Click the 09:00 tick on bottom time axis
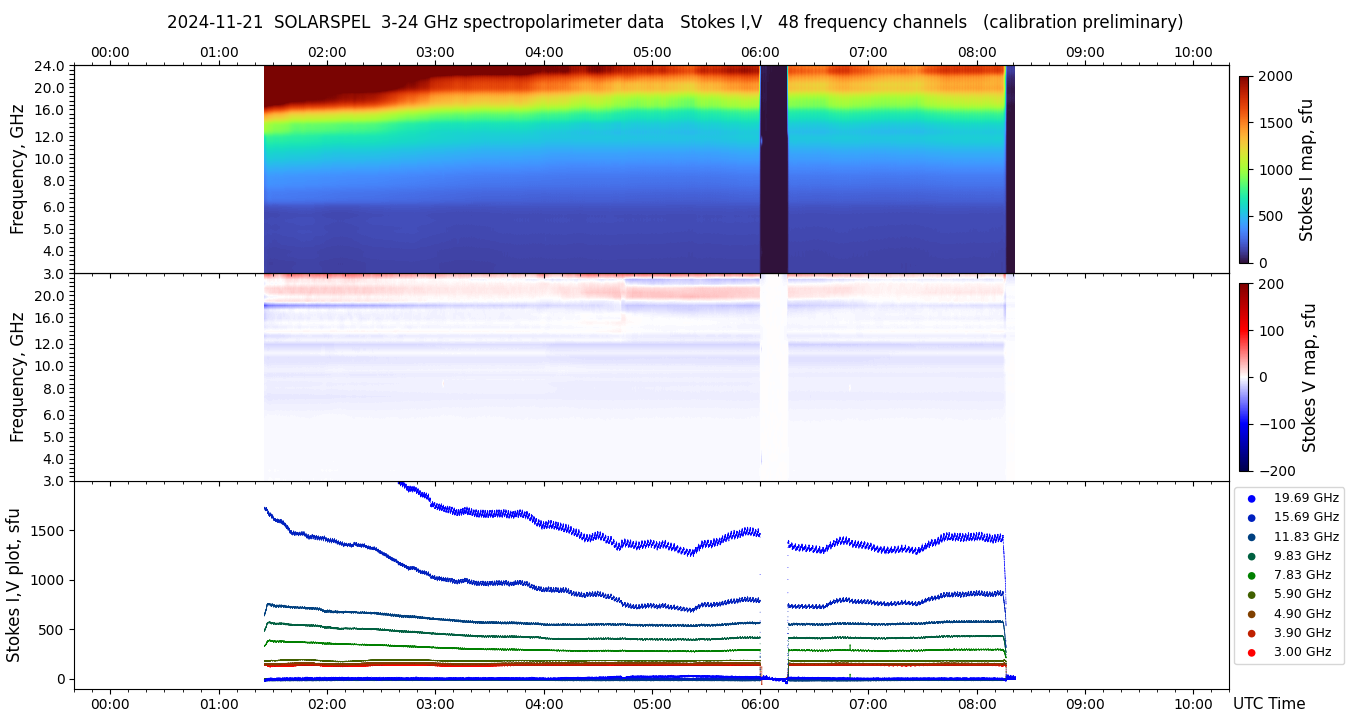 [x=1085, y=703]
